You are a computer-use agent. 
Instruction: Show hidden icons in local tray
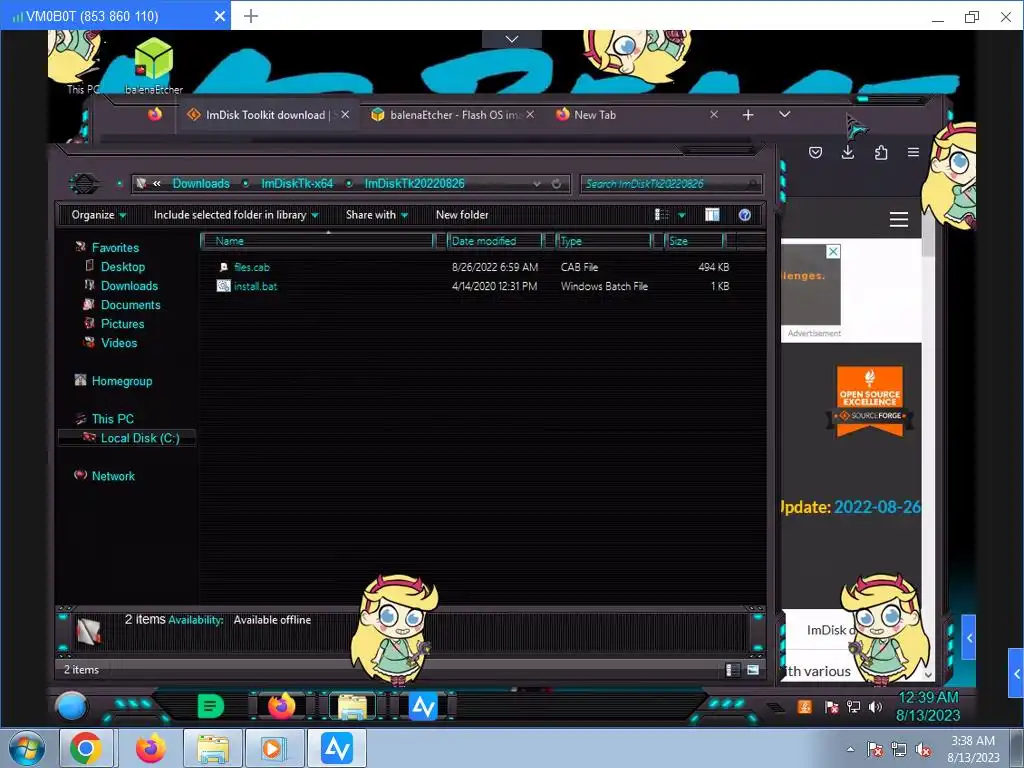pos(850,750)
